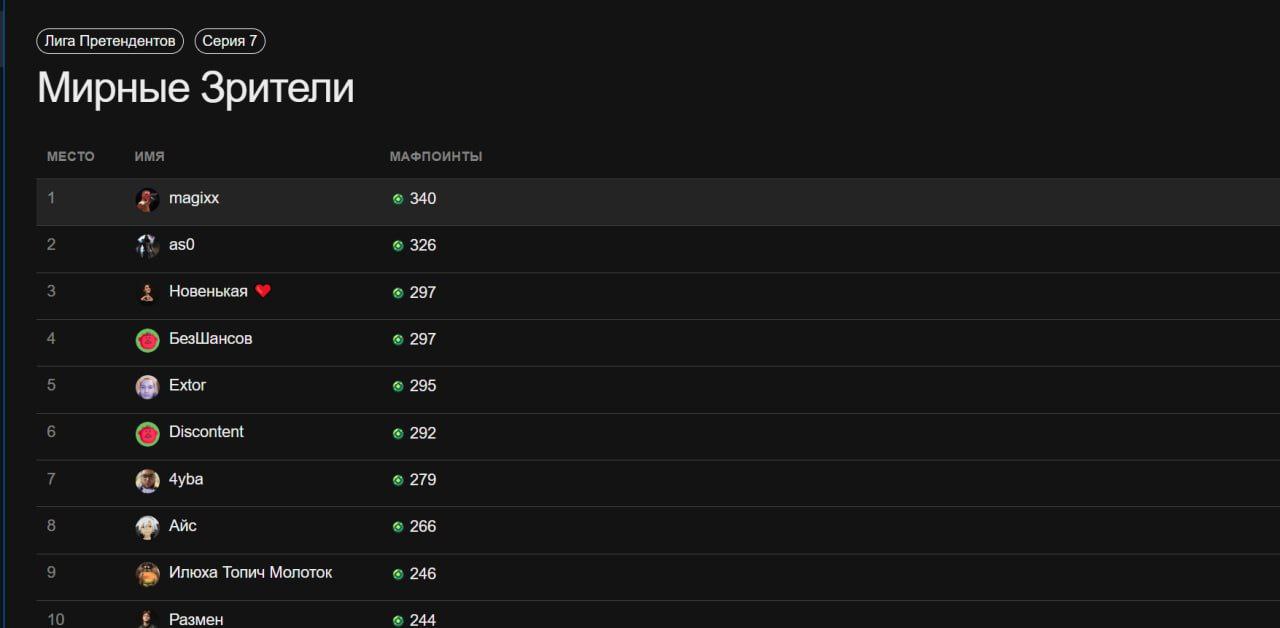Click place number 1 in magixx's row
The image size is (1280, 628).
coord(51,198)
